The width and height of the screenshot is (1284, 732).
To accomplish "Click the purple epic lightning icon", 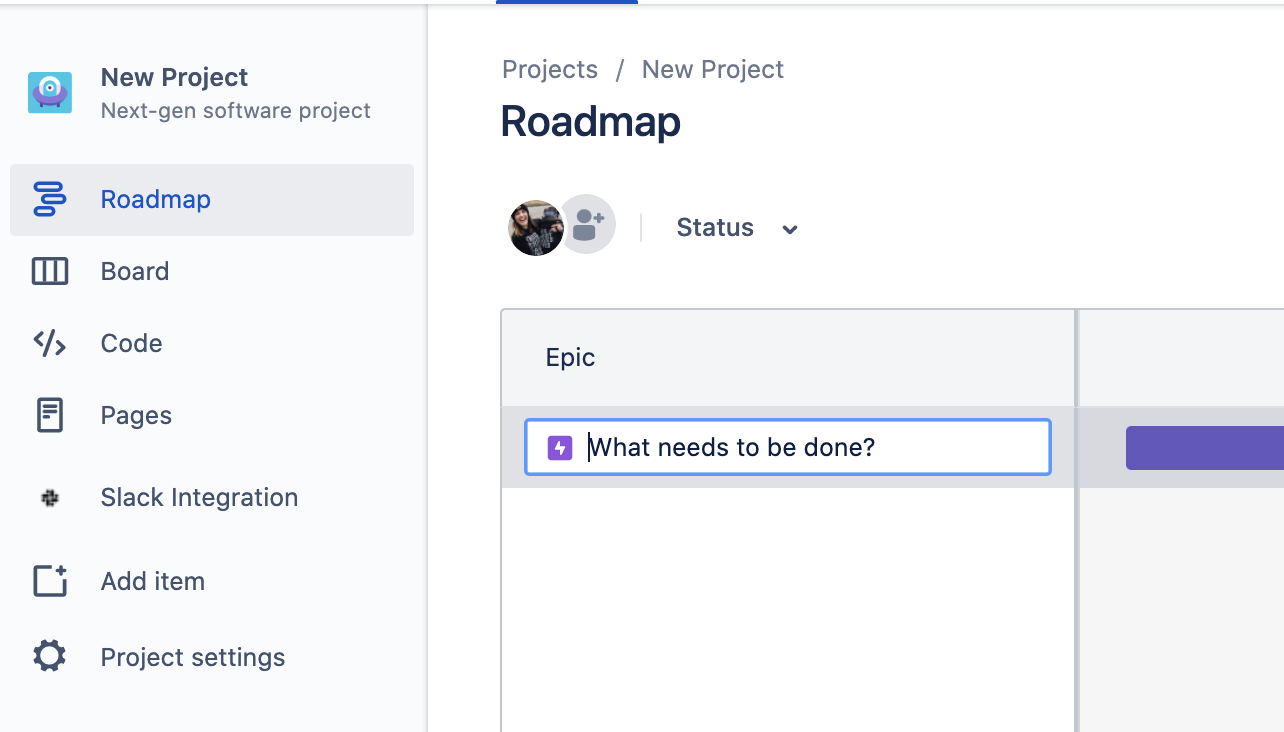I will 559,447.
